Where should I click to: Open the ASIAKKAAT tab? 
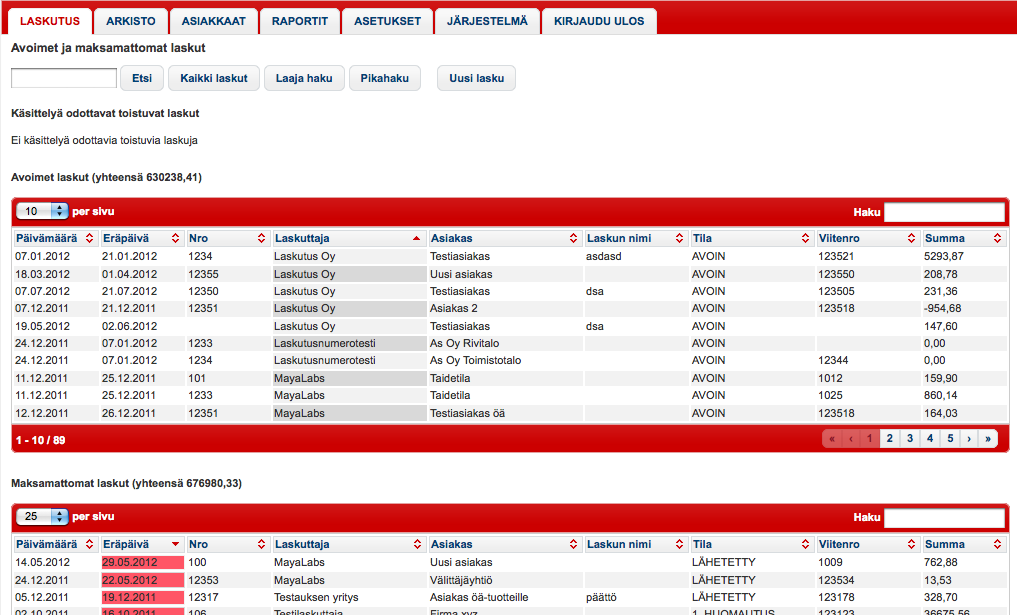point(213,20)
